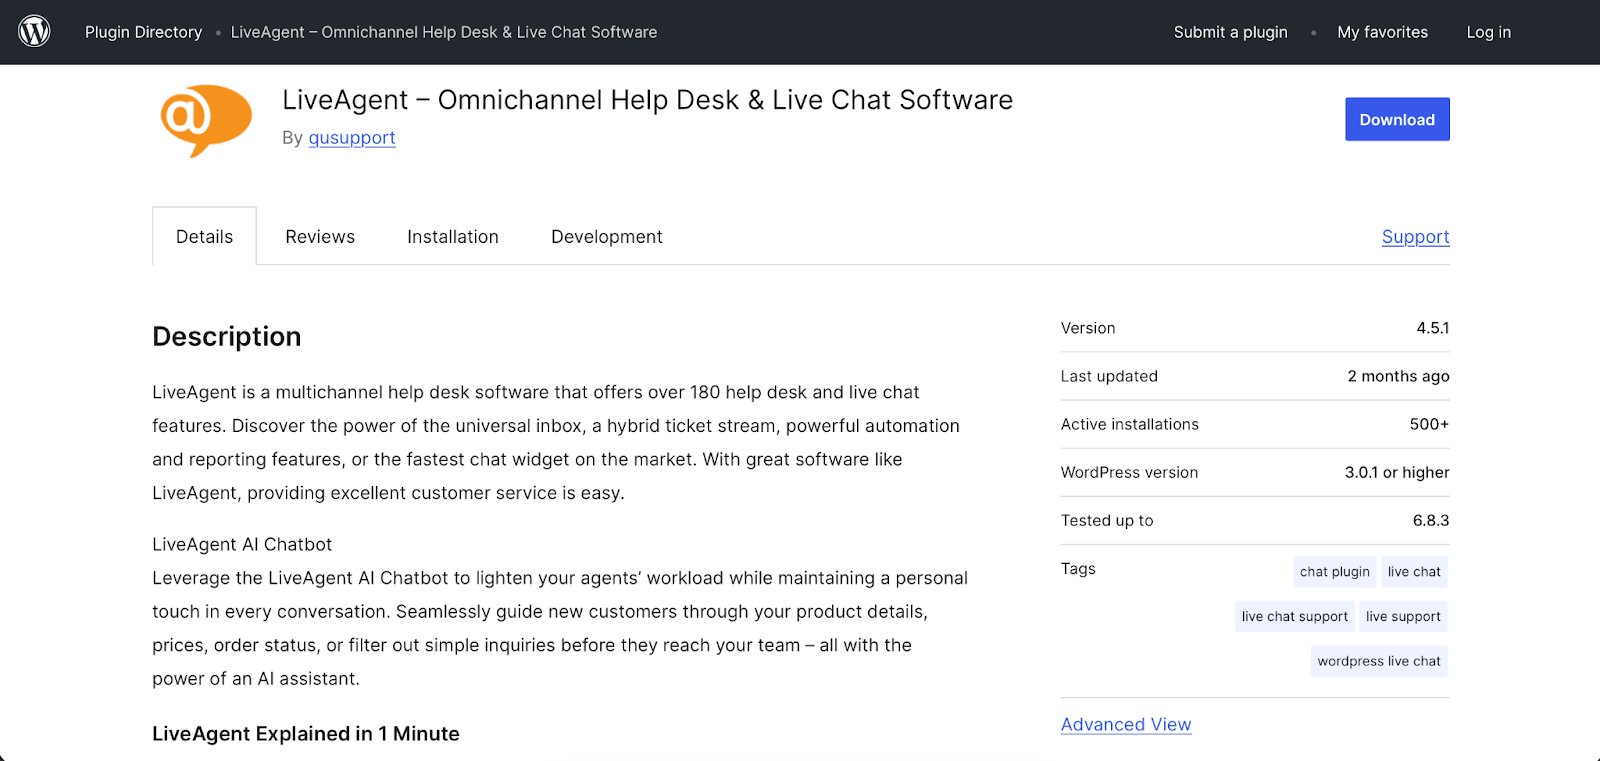
Task: Click the live support tag
Action: coord(1403,617)
